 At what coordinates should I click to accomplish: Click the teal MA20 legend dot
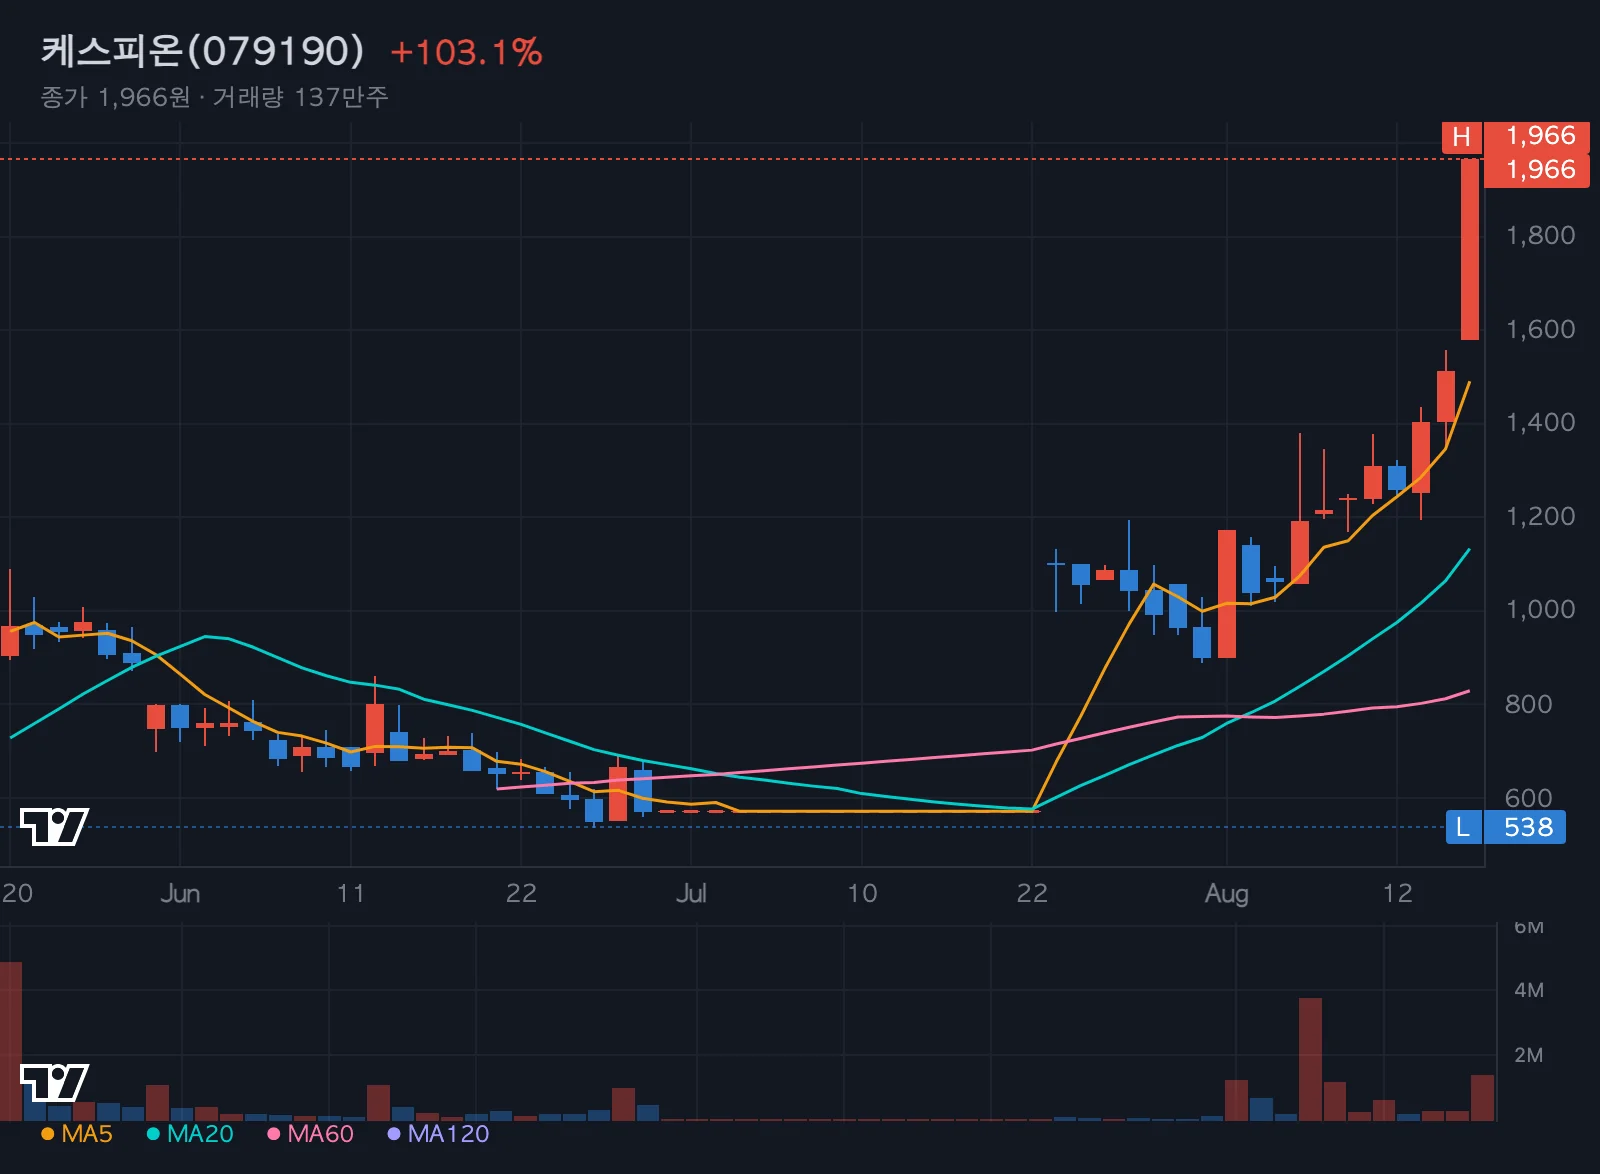click(153, 1134)
